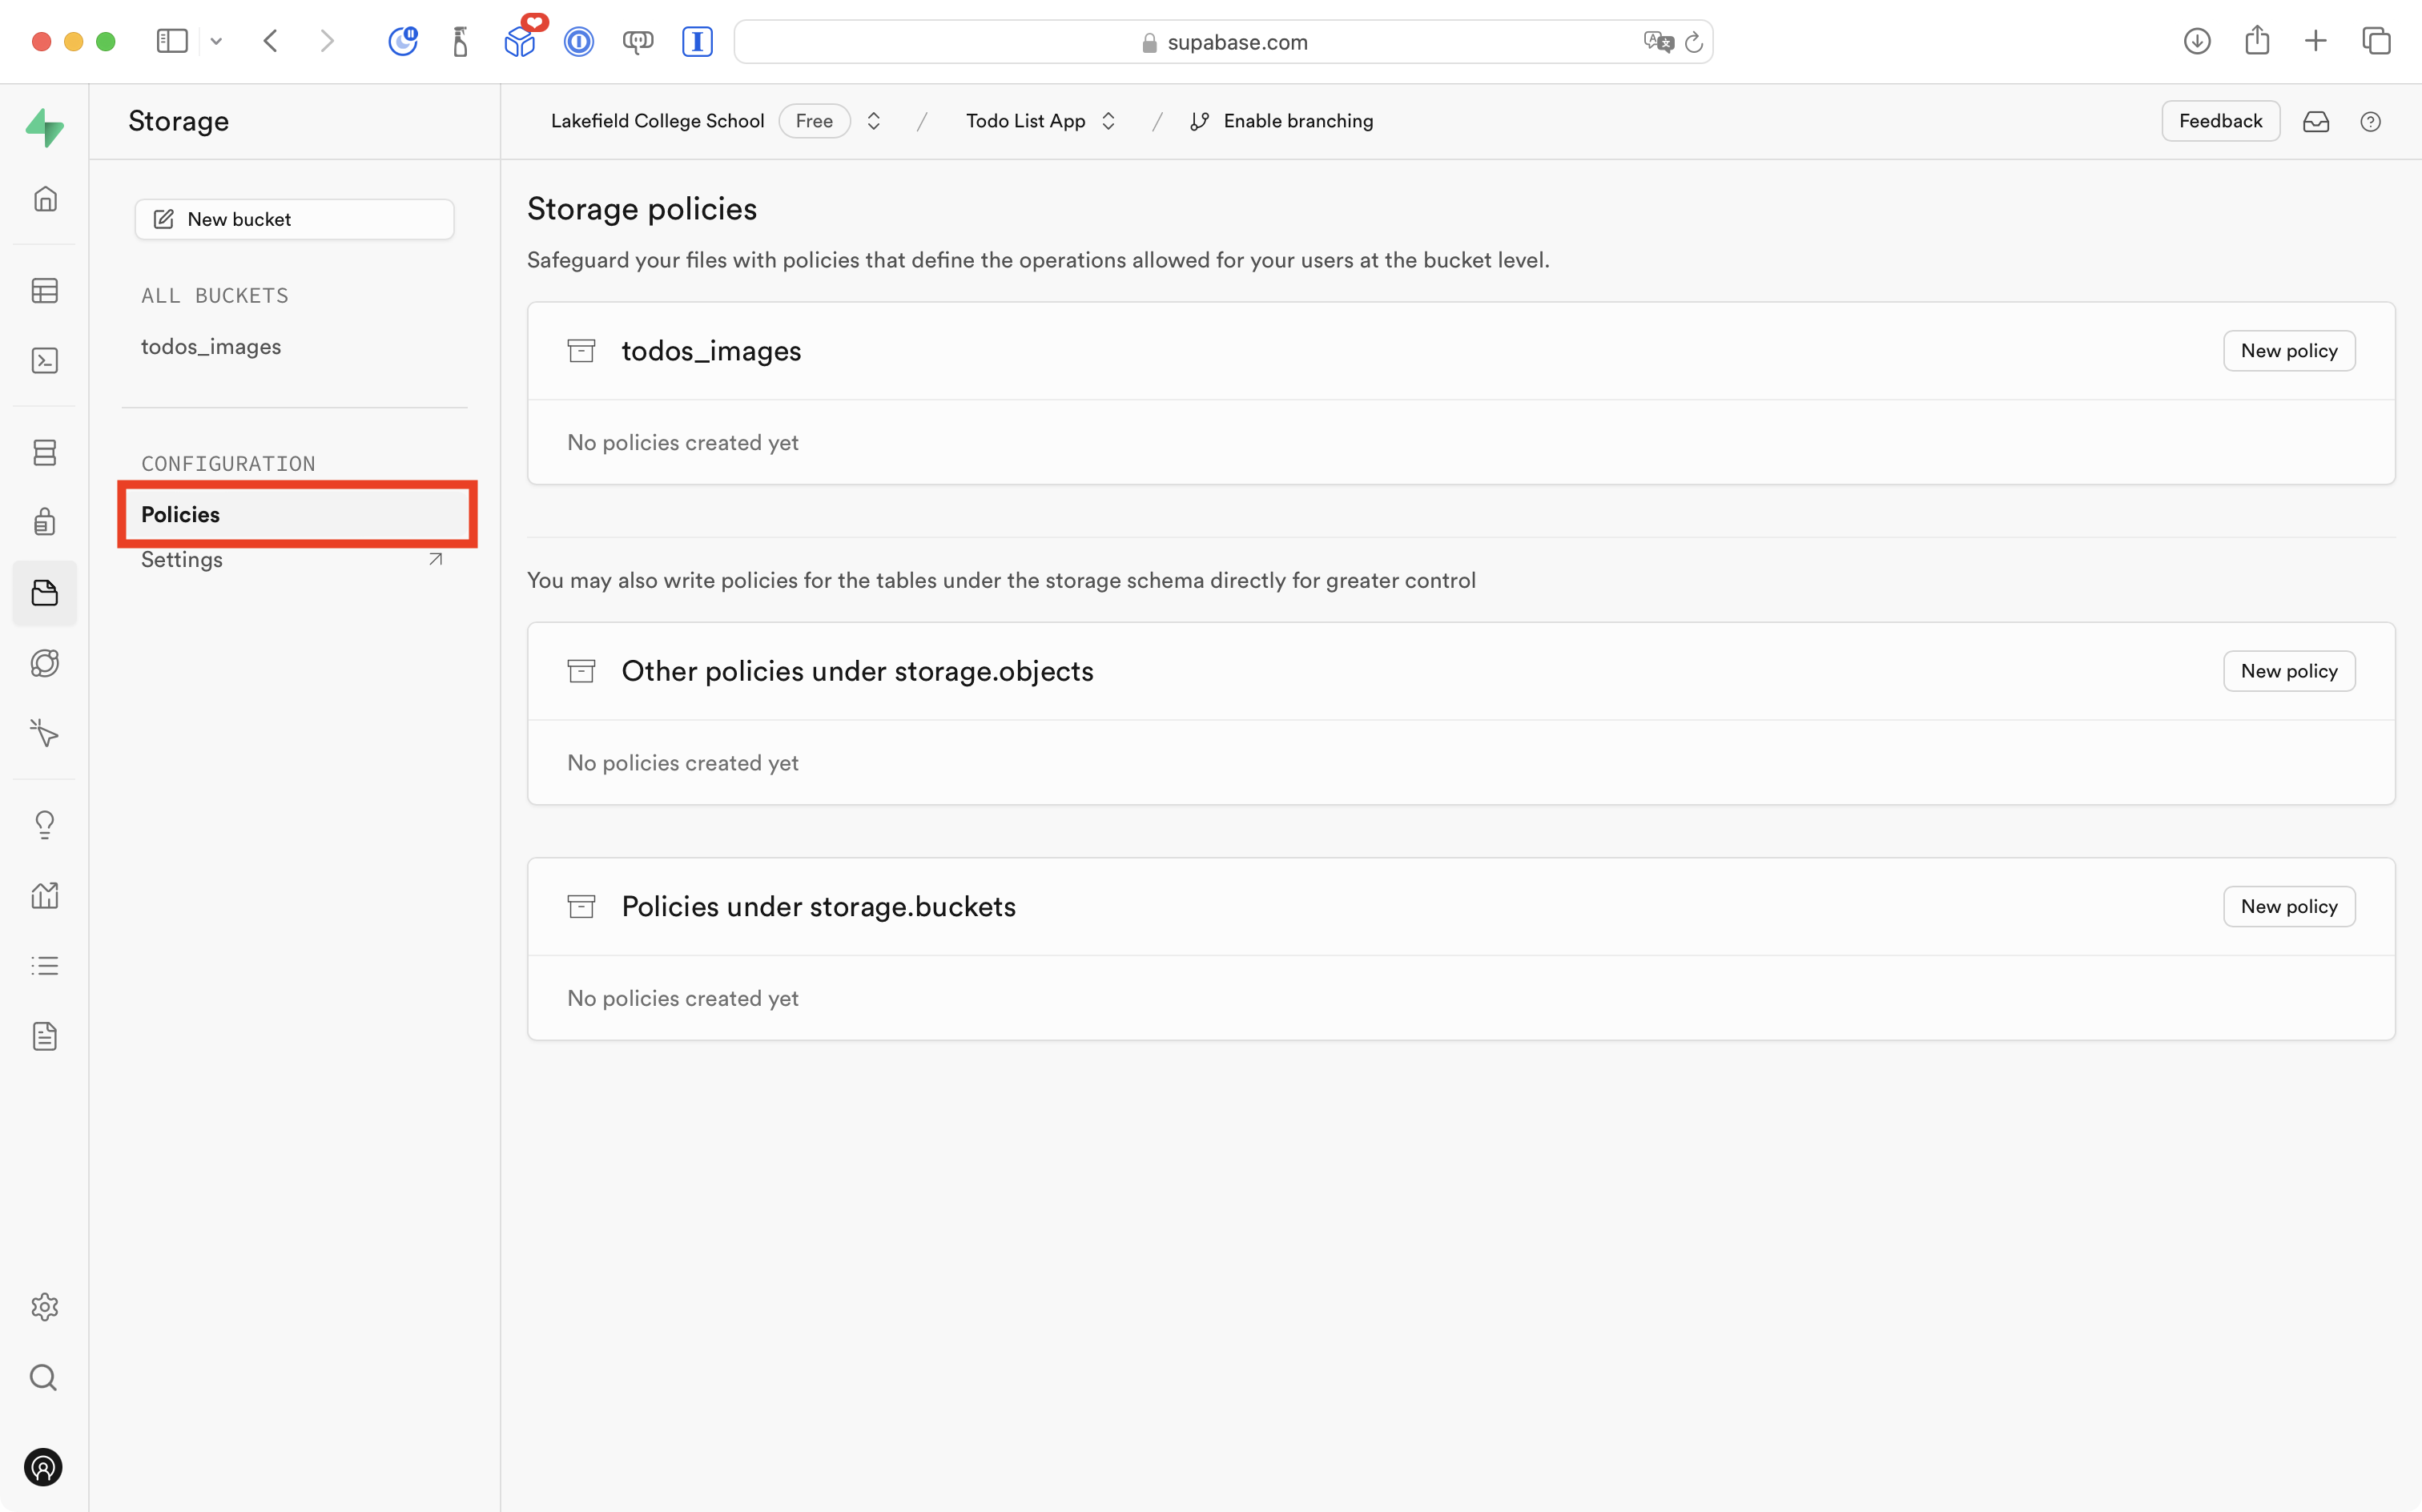Click the notifications inbox icon
This screenshot has height=1512, width=2422.
(2316, 121)
